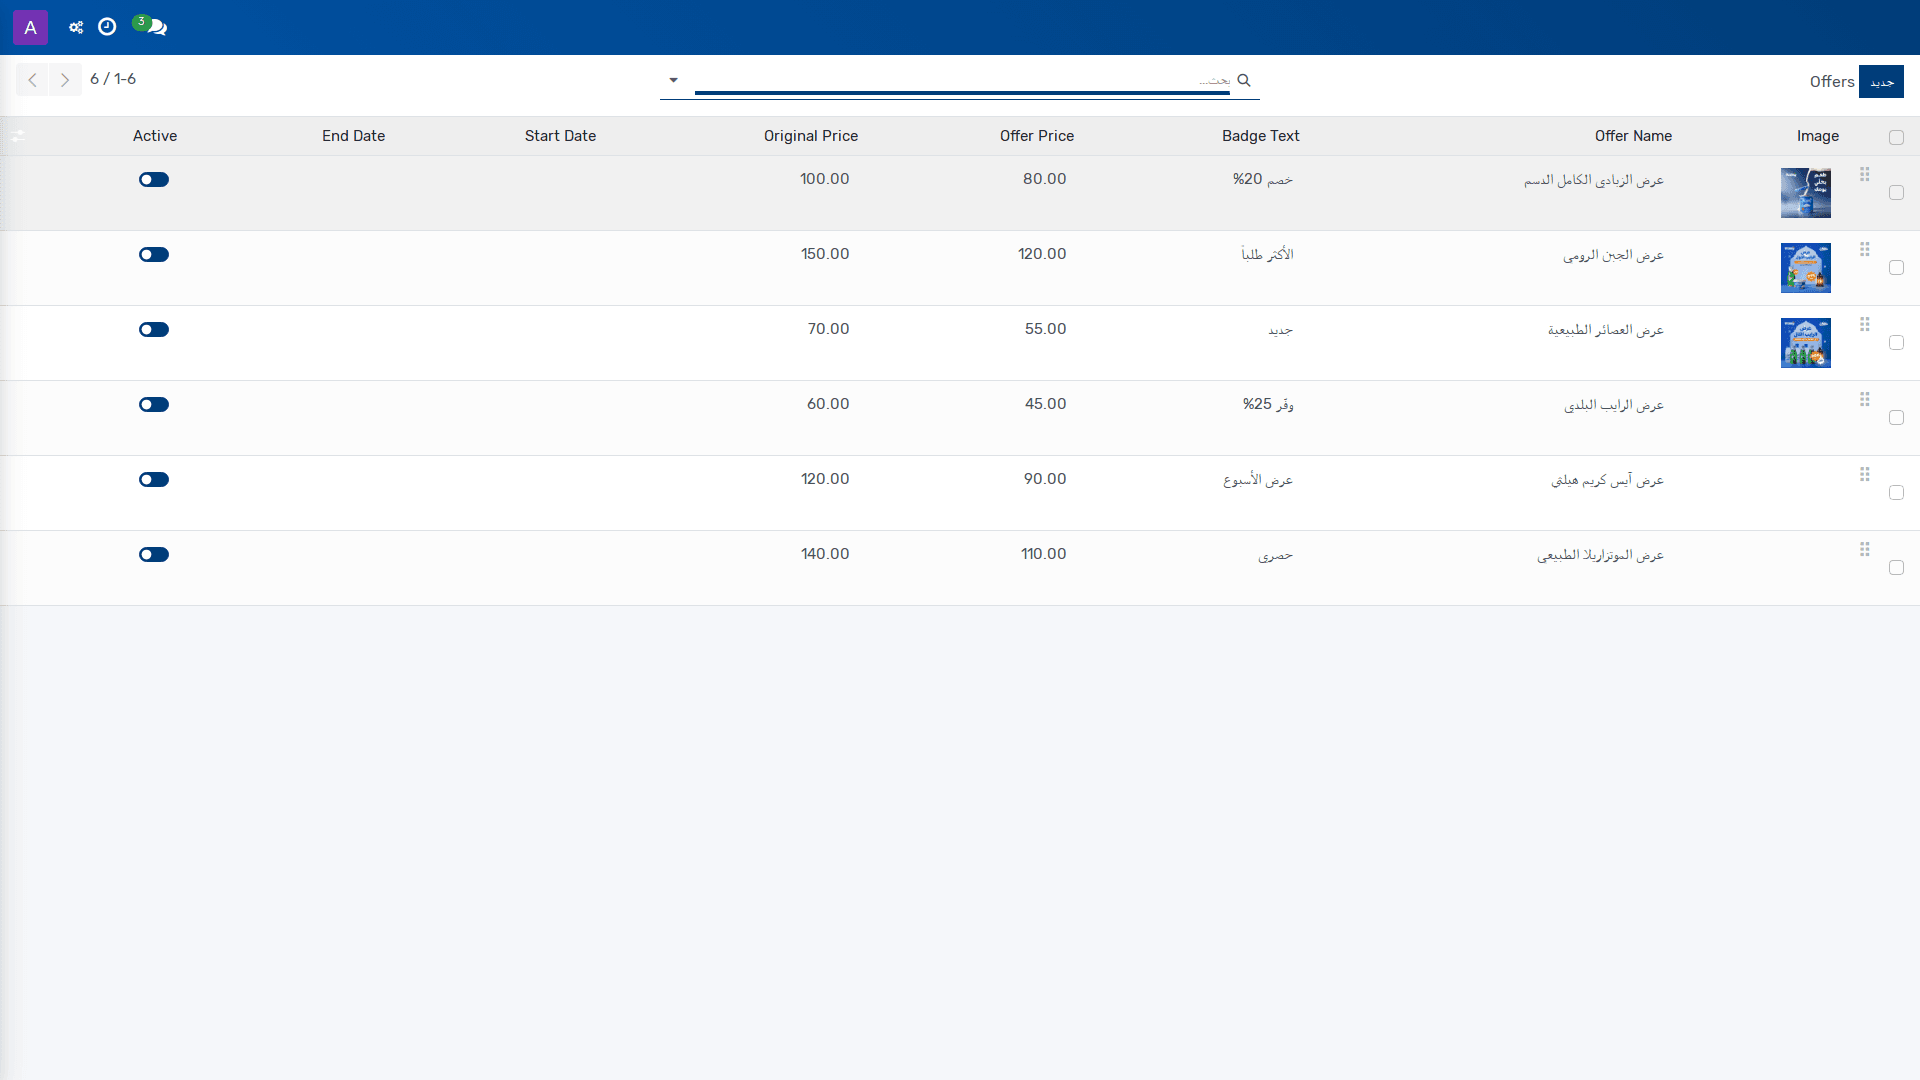This screenshot has height=1080, width=1920.
Task: Toggle Active switch for the 45.00 offer
Action: click(154, 405)
